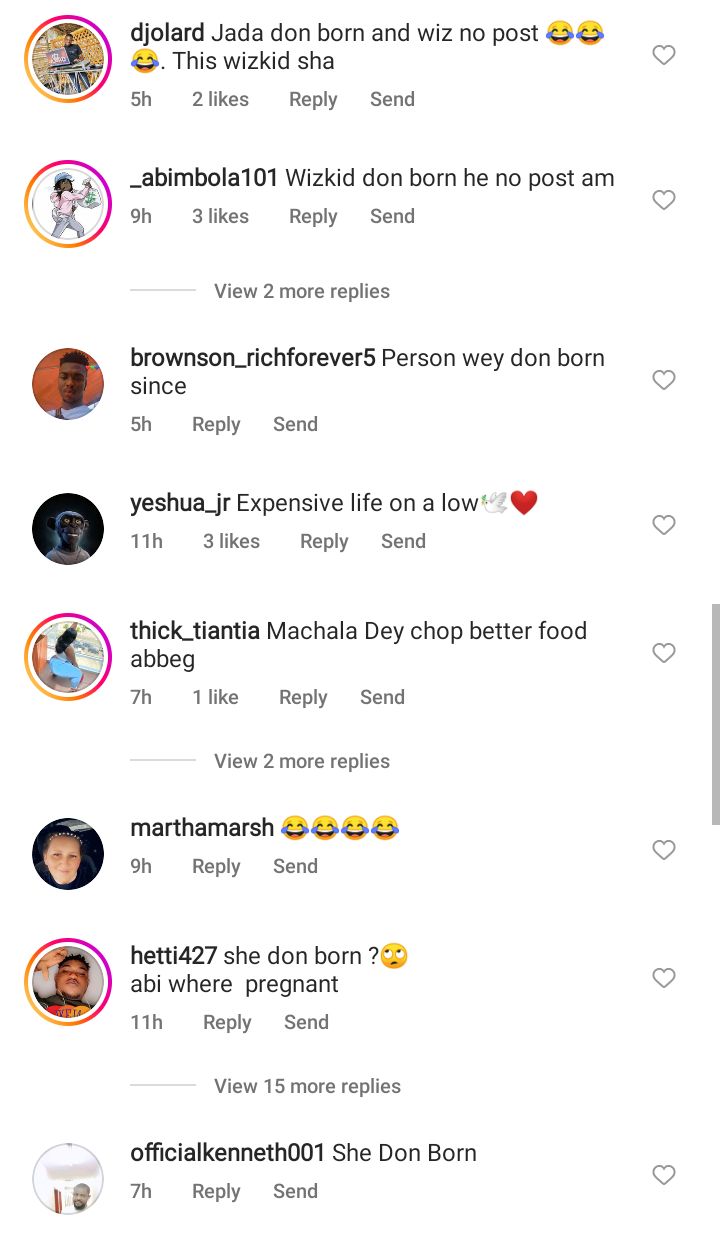This screenshot has width=720, height=1238.
Task: Toggle the like heart on brownson_richforever5's comment
Action: pos(663,380)
